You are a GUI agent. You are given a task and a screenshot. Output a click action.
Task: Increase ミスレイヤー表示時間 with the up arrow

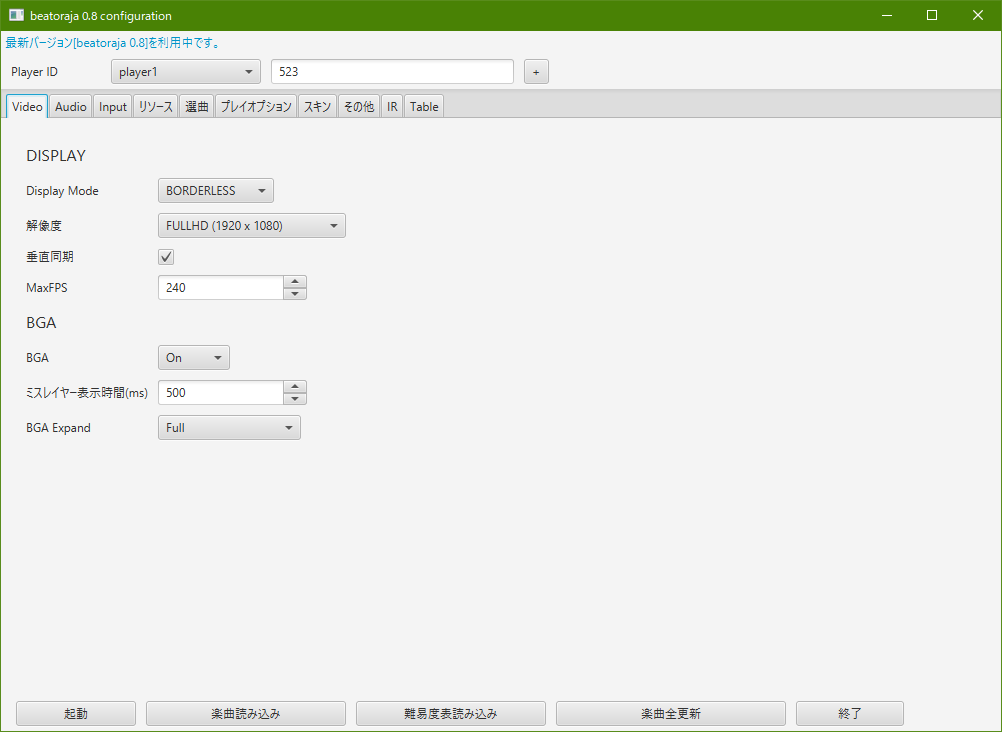295,387
